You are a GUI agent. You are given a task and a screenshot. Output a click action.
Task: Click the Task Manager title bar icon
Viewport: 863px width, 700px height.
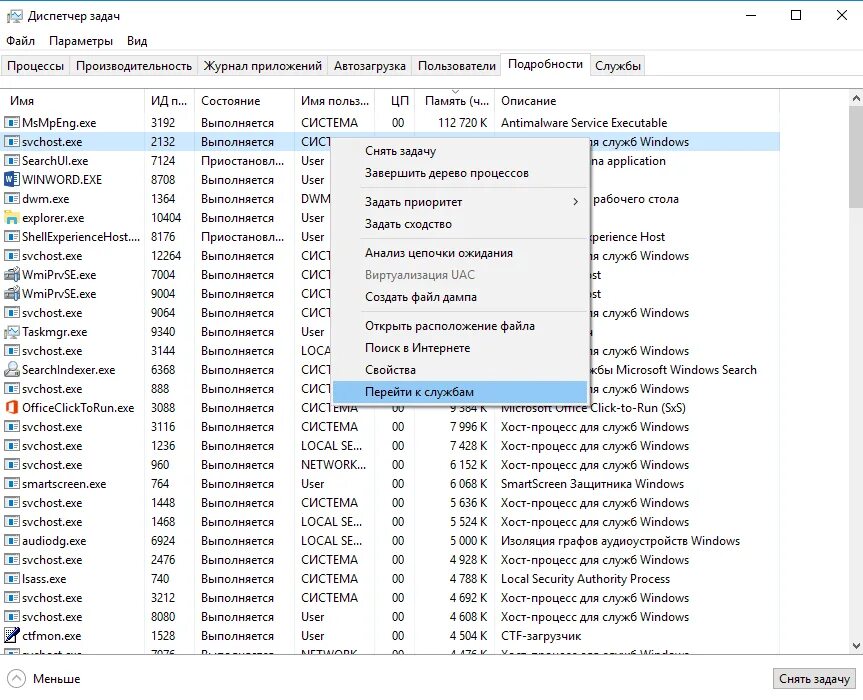14,16
